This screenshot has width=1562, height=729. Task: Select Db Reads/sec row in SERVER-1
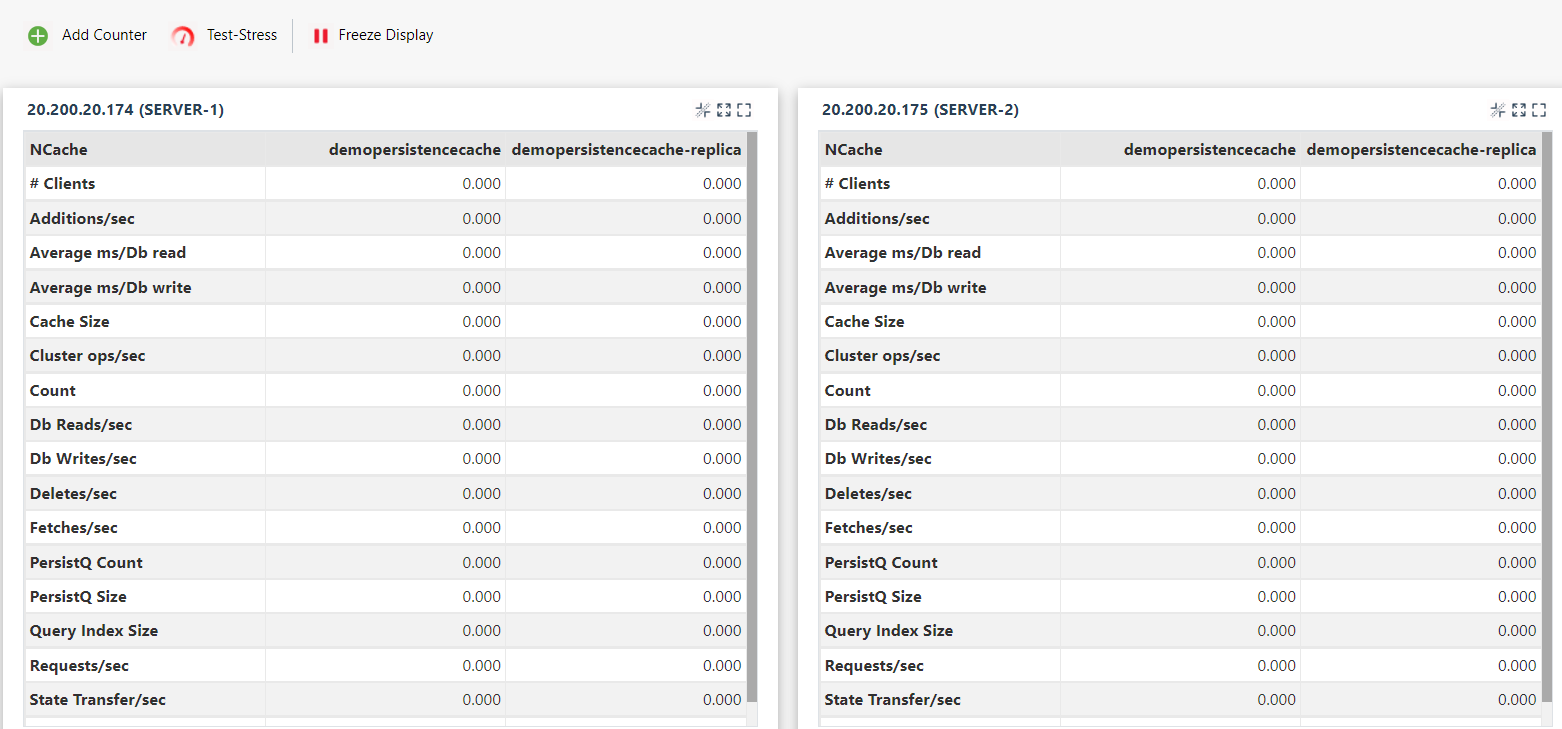pos(386,425)
